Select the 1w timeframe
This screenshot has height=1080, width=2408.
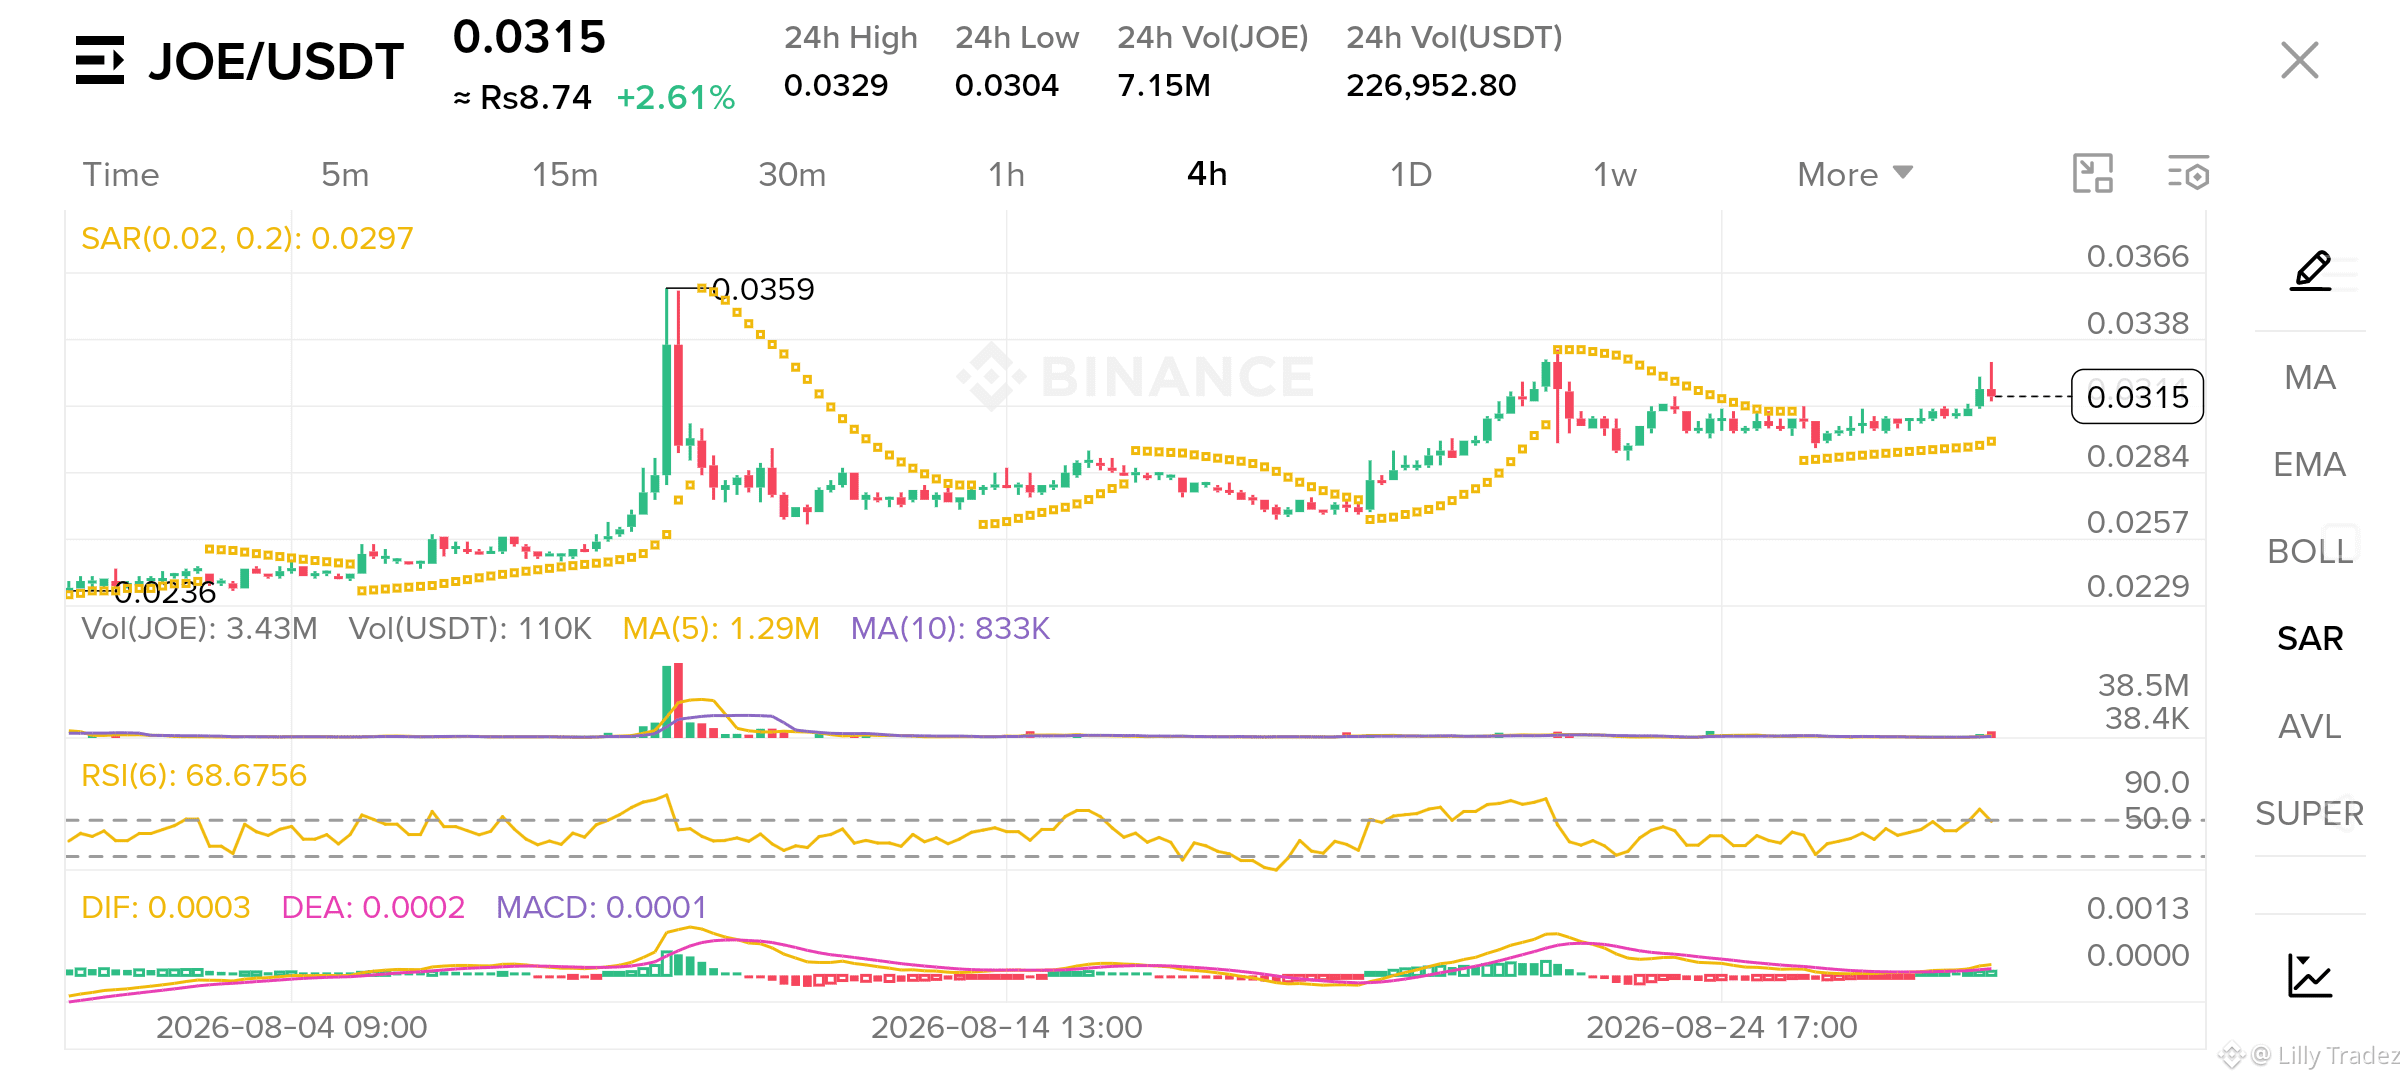point(1614,175)
